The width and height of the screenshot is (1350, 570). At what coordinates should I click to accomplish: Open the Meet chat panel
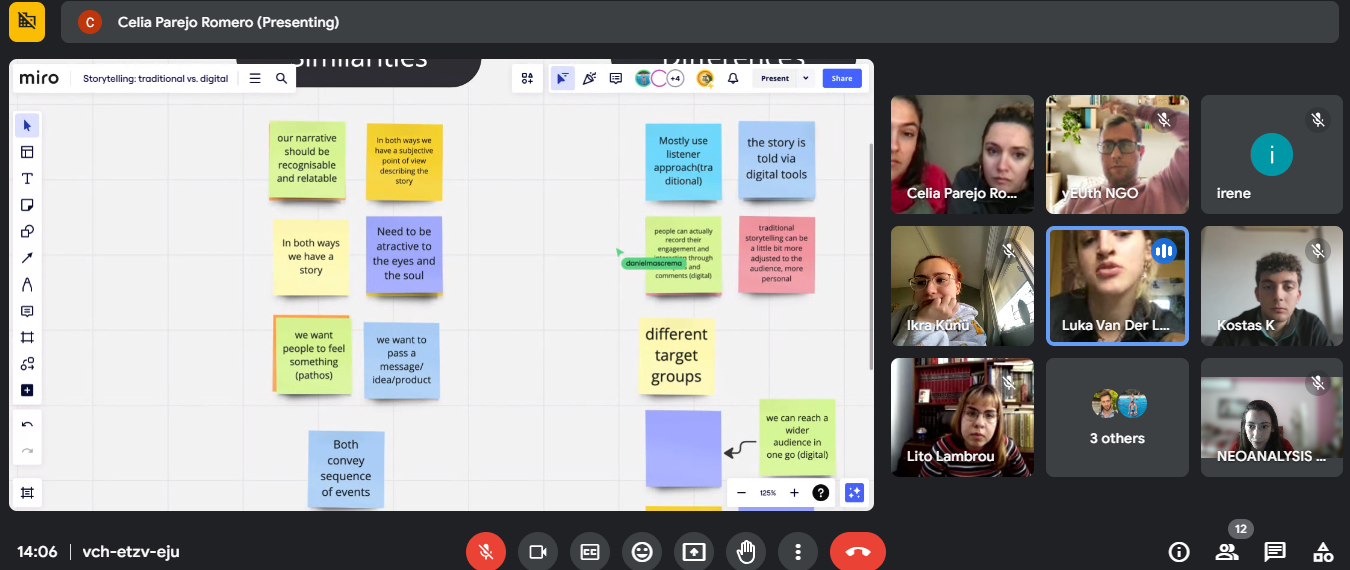click(x=1275, y=551)
